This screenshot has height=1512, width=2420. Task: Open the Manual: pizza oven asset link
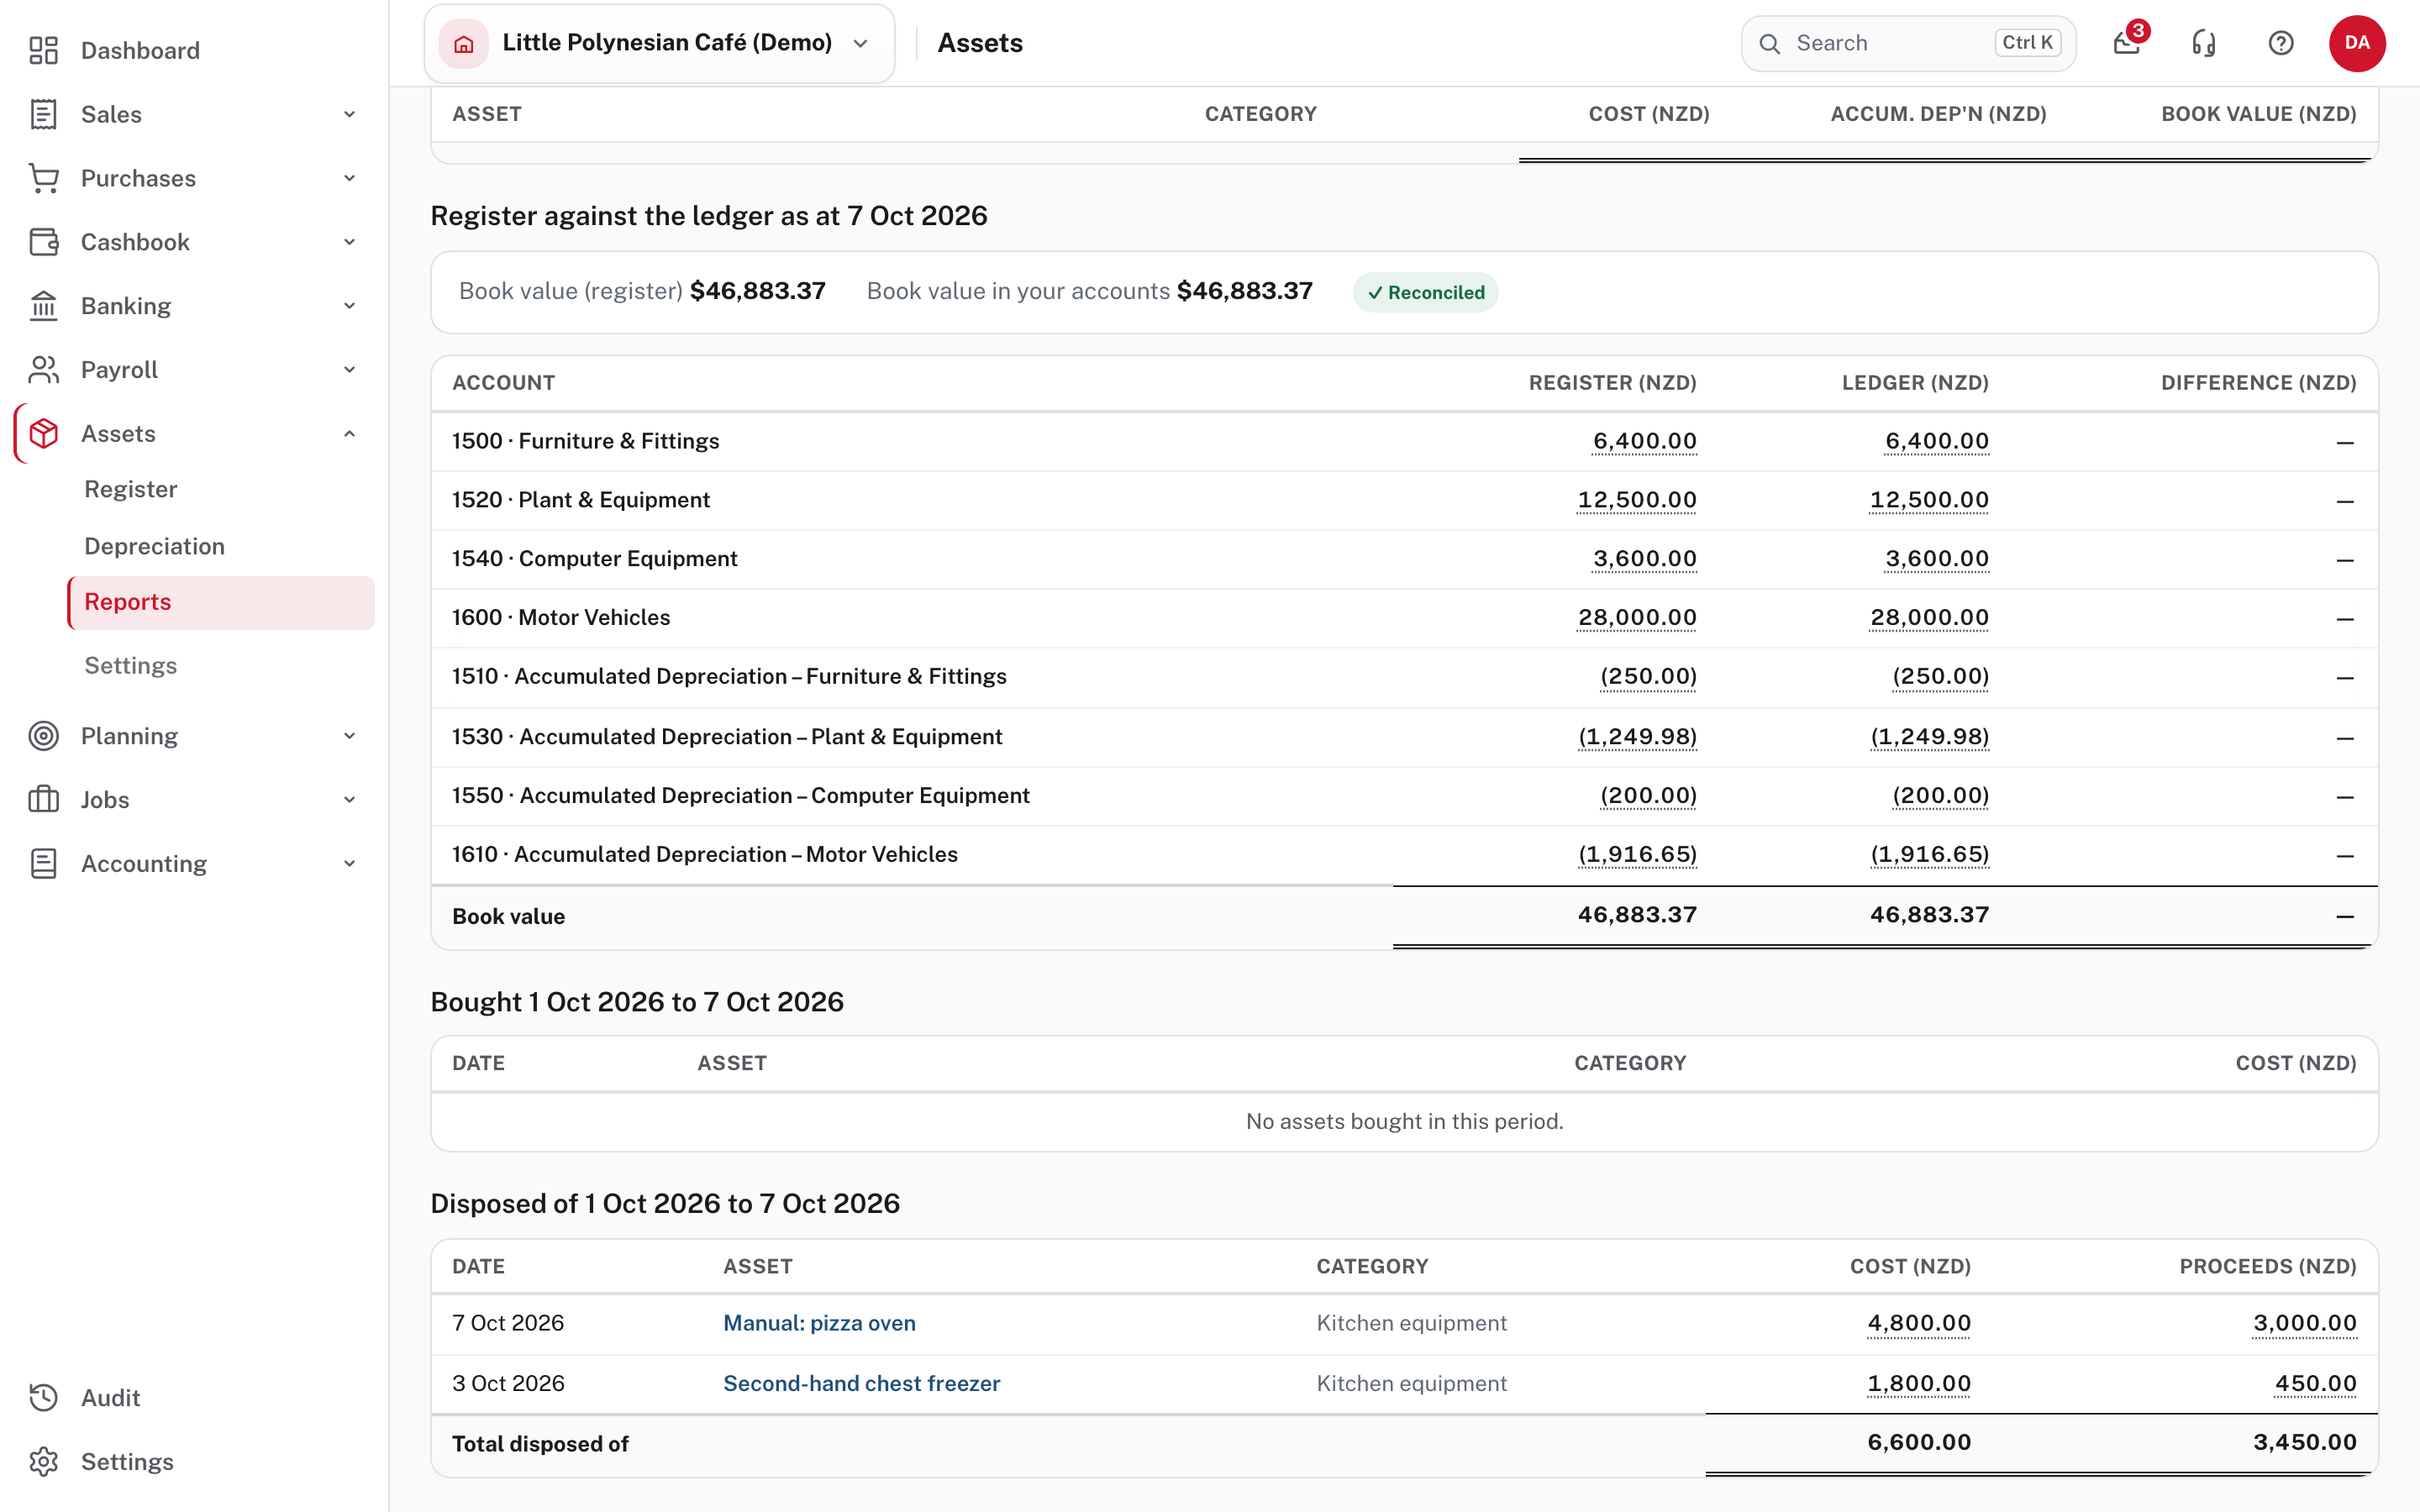pyautogui.click(x=819, y=1323)
